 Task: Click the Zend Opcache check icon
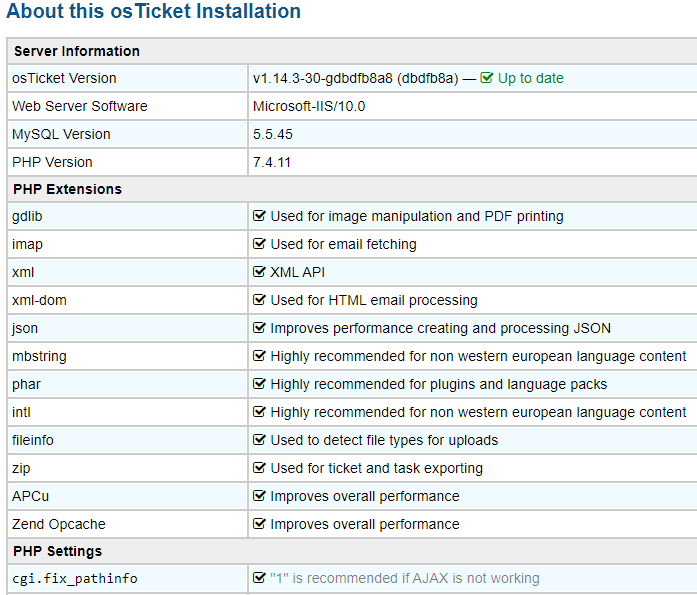259,524
